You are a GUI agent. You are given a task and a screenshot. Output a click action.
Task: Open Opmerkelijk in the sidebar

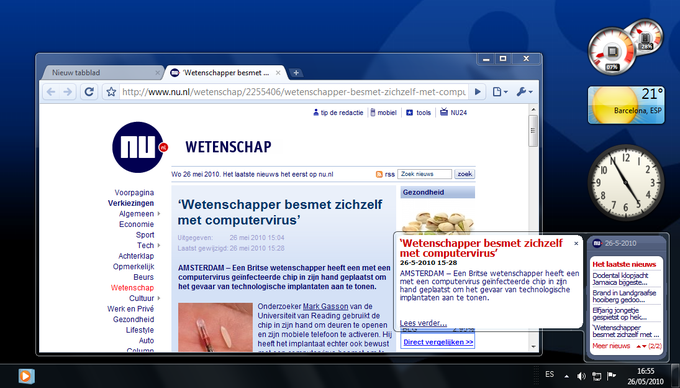(x=134, y=267)
